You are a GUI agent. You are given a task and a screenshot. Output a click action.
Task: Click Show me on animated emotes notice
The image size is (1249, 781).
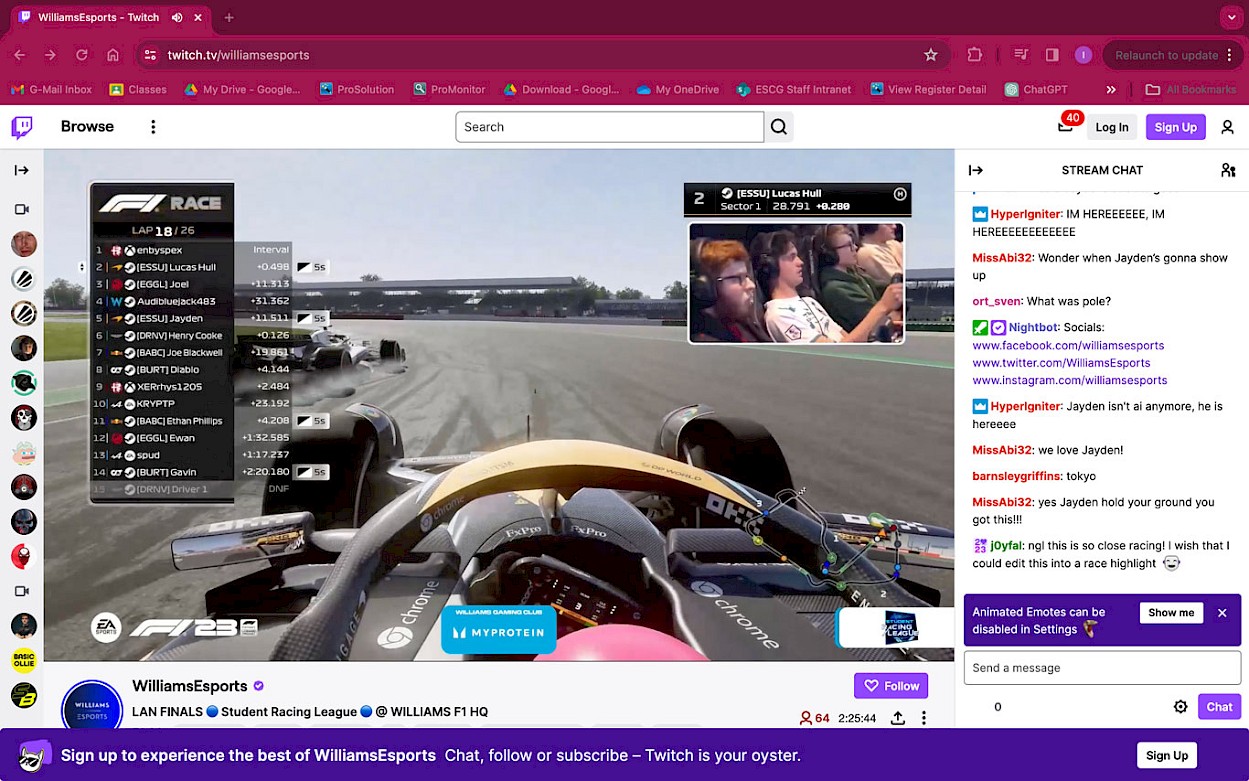point(1171,613)
